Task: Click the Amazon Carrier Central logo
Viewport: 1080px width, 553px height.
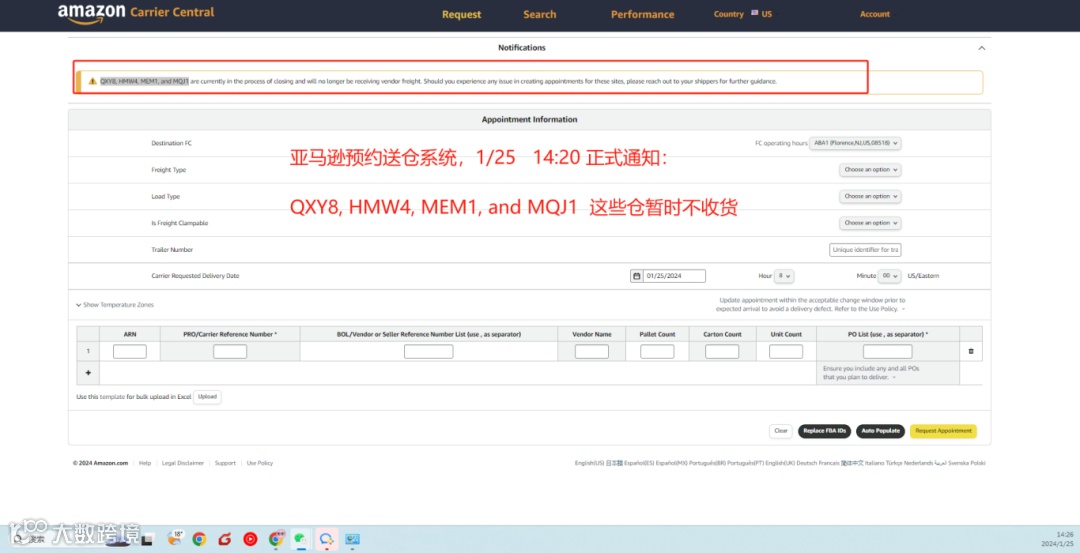Action: (x=136, y=14)
